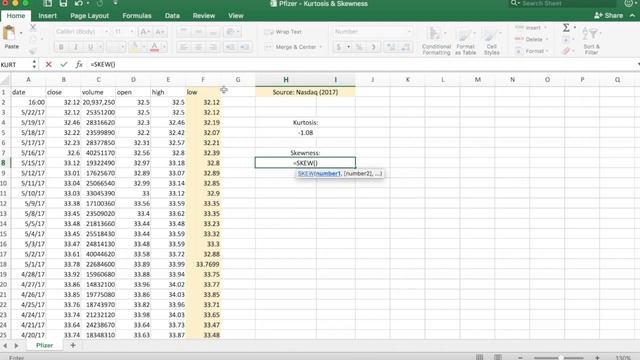Viewport: 640px width, 360px height.
Task: Toggle Wrap Text
Action: [283, 32]
